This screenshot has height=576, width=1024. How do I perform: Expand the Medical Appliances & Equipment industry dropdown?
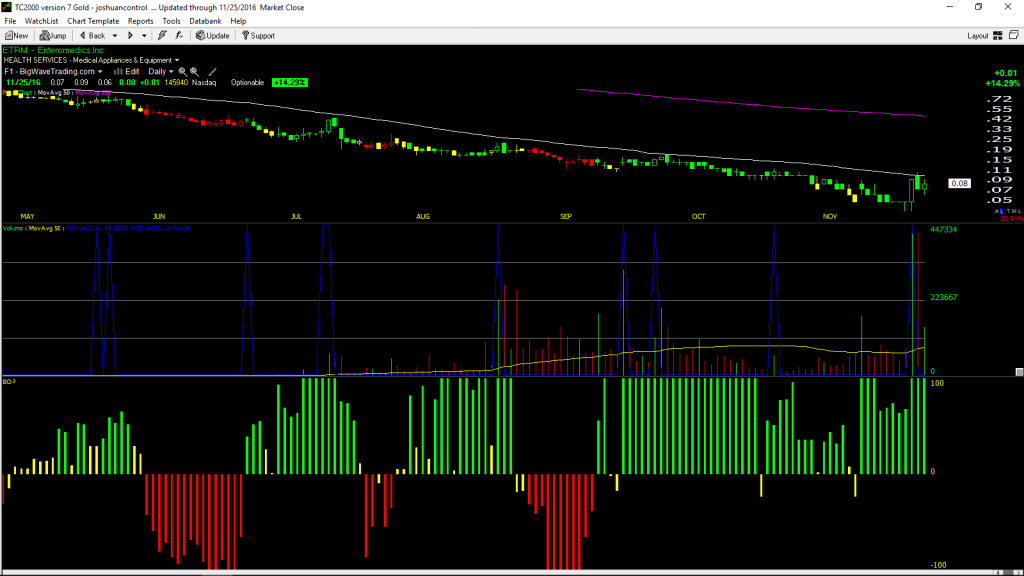177,61
